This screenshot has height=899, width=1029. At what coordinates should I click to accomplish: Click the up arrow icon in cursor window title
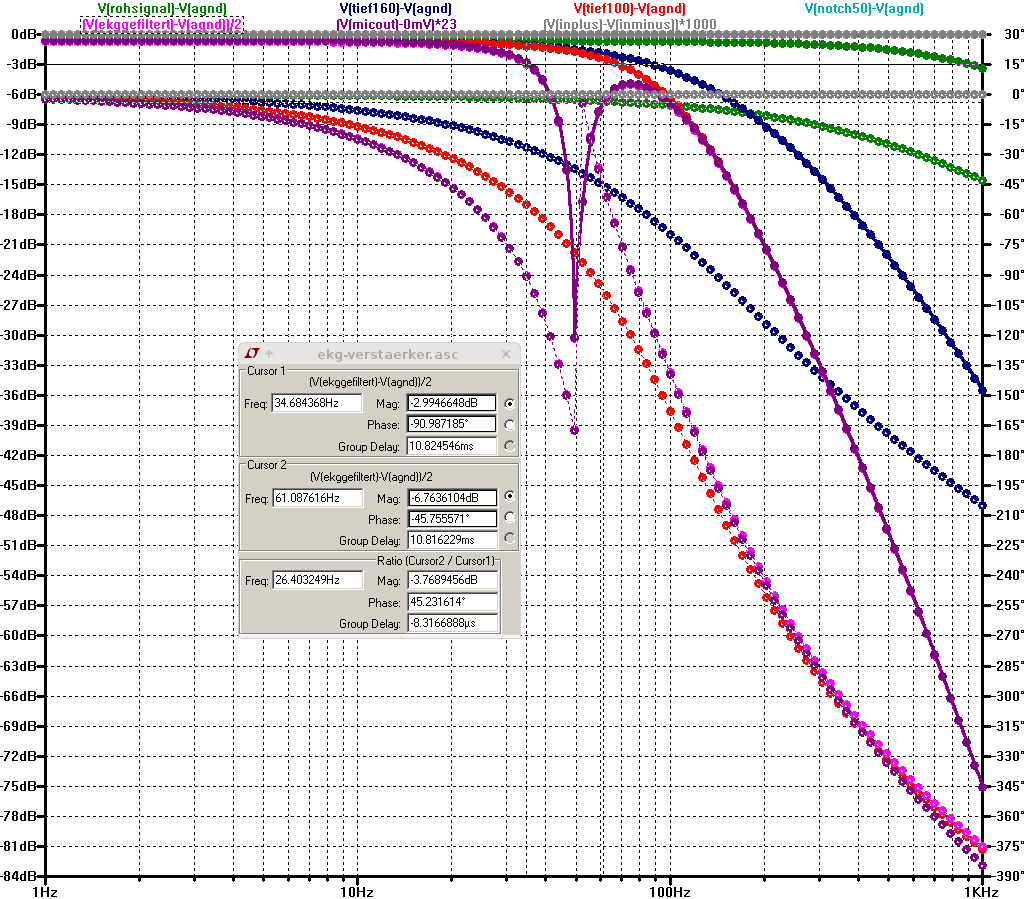coord(269,354)
